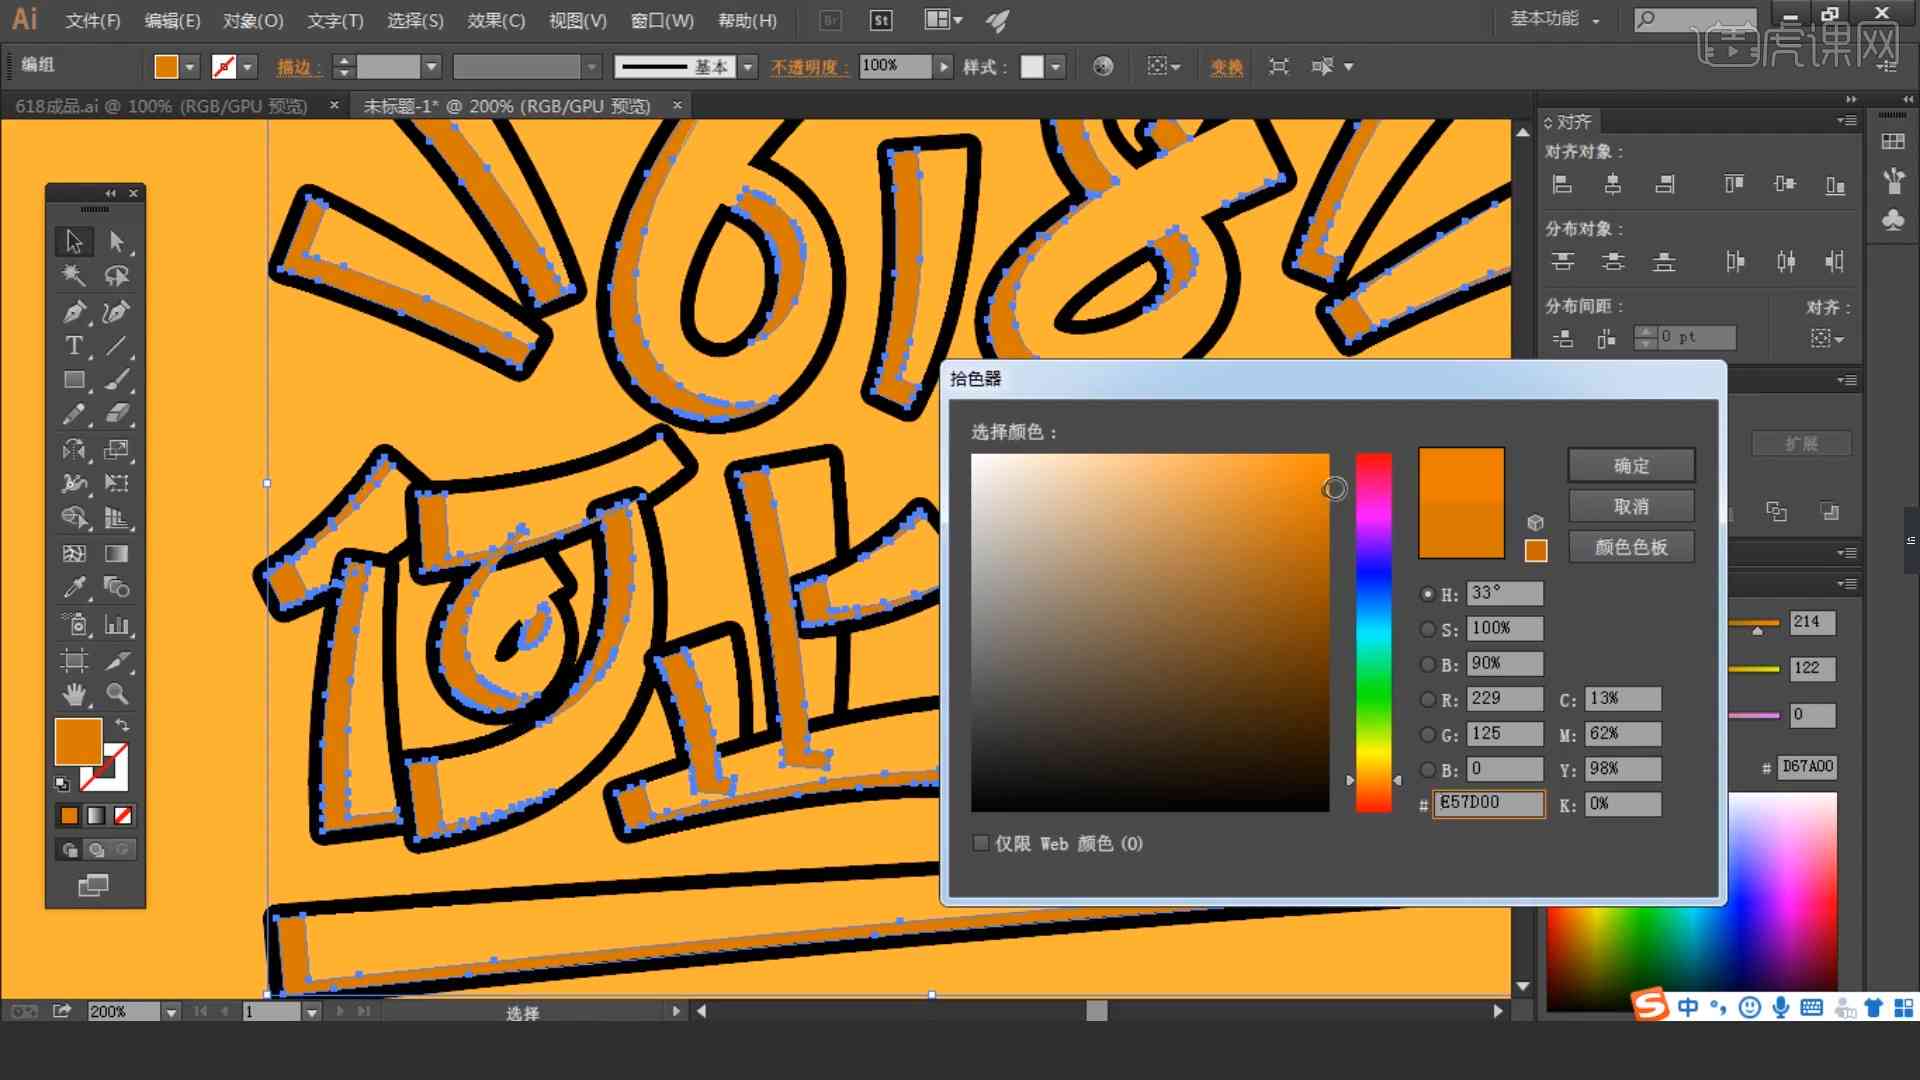Select the R red radio button
This screenshot has height=1080, width=1920.
point(1427,700)
